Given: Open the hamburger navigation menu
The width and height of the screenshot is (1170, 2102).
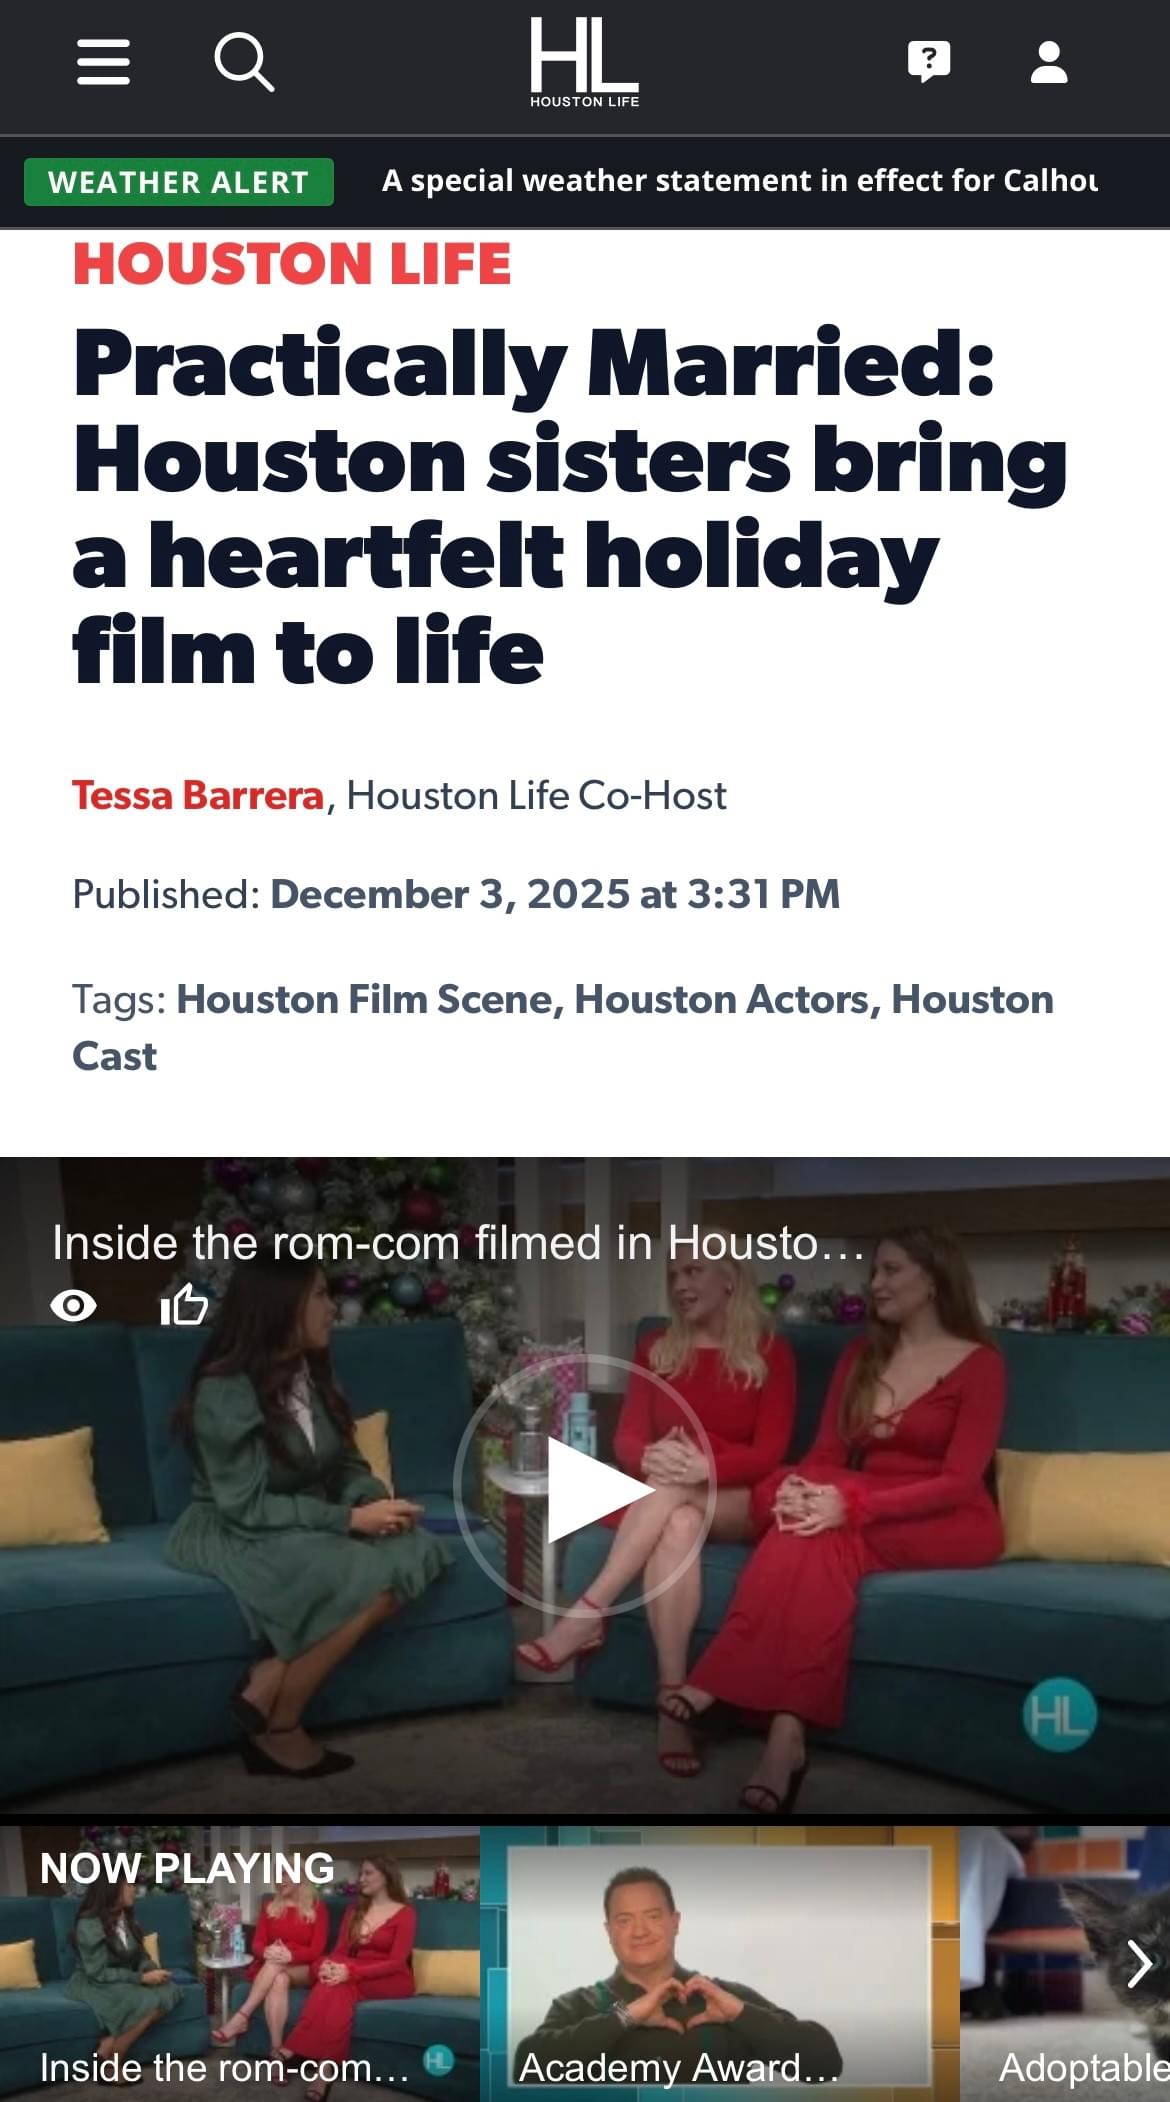Looking at the screenshot, I should tap(103, 63).
